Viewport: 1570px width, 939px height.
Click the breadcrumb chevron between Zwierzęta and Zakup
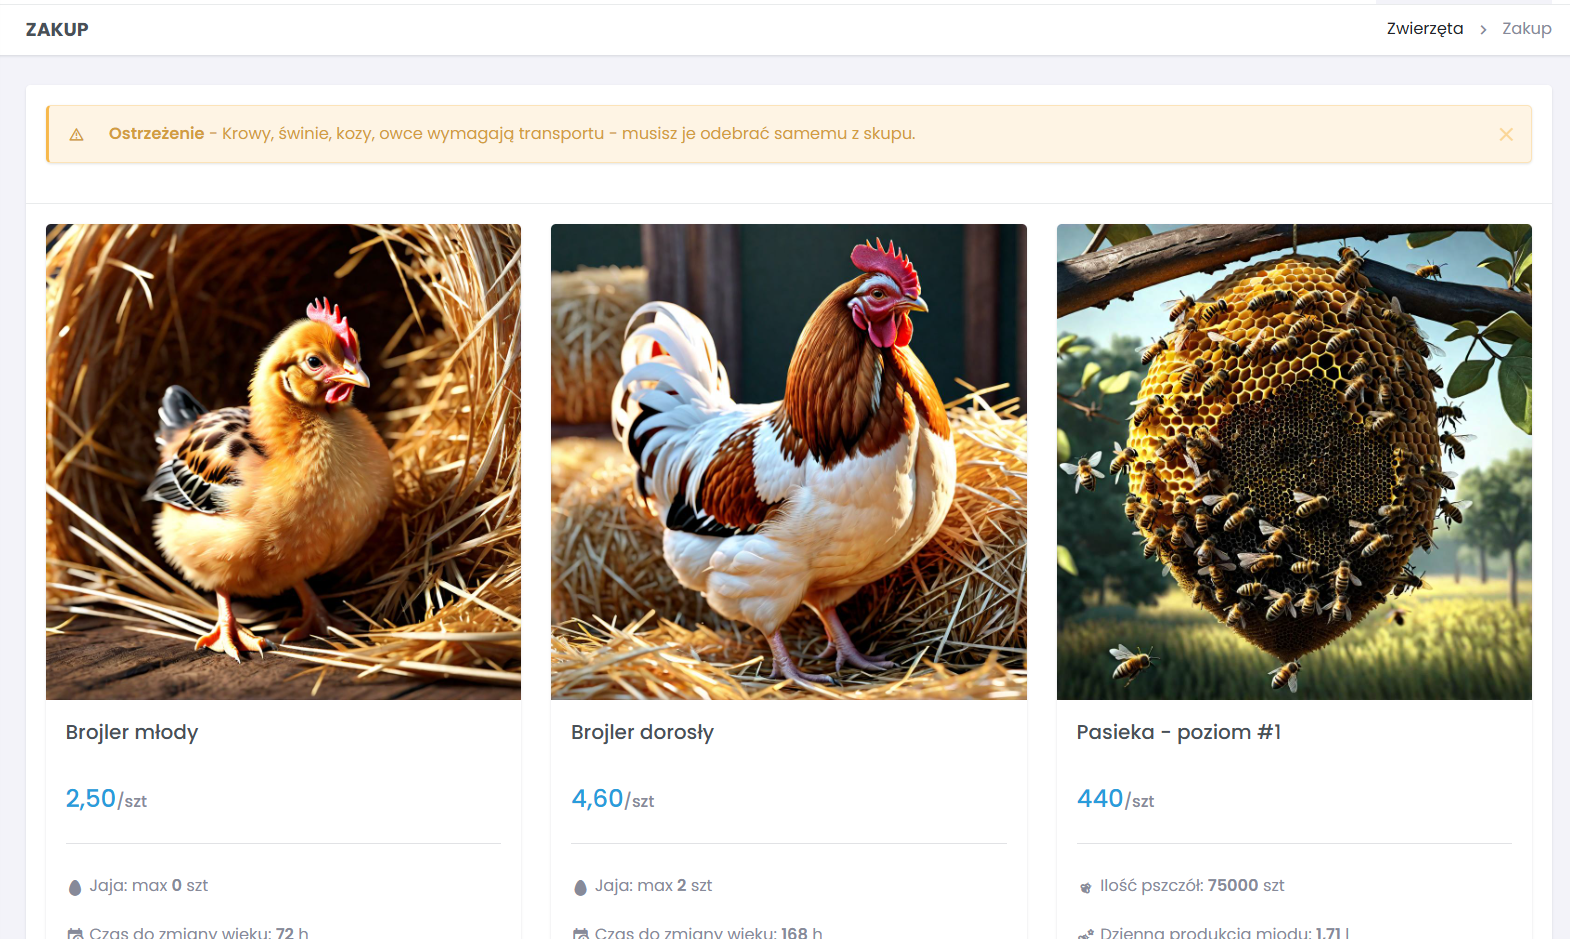[x=1483, y=30]
